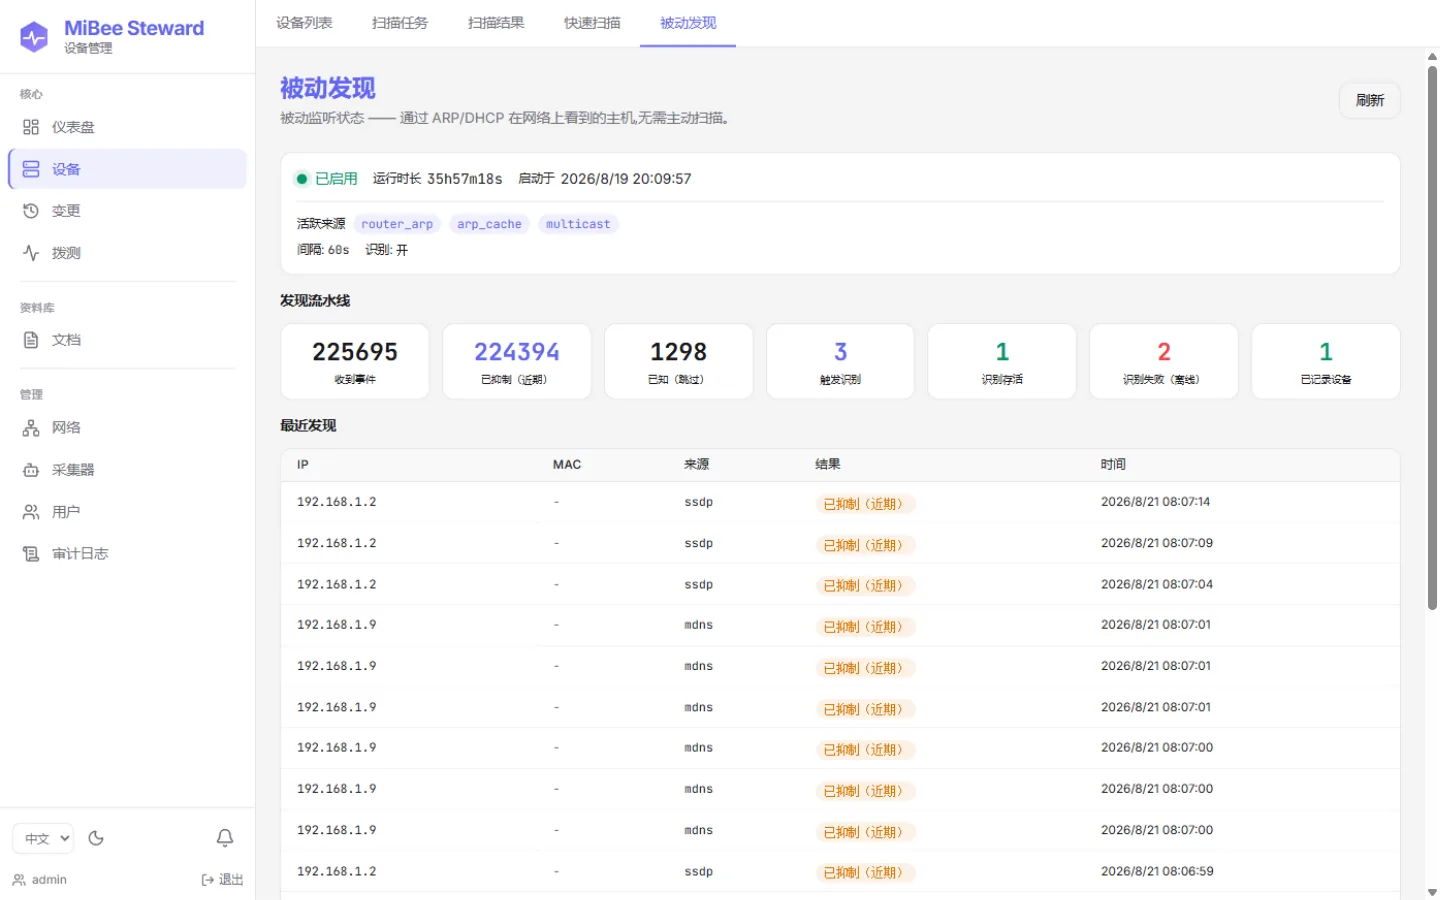
Task: Click the 退出 logout button
Action: (x=222, y=880)
